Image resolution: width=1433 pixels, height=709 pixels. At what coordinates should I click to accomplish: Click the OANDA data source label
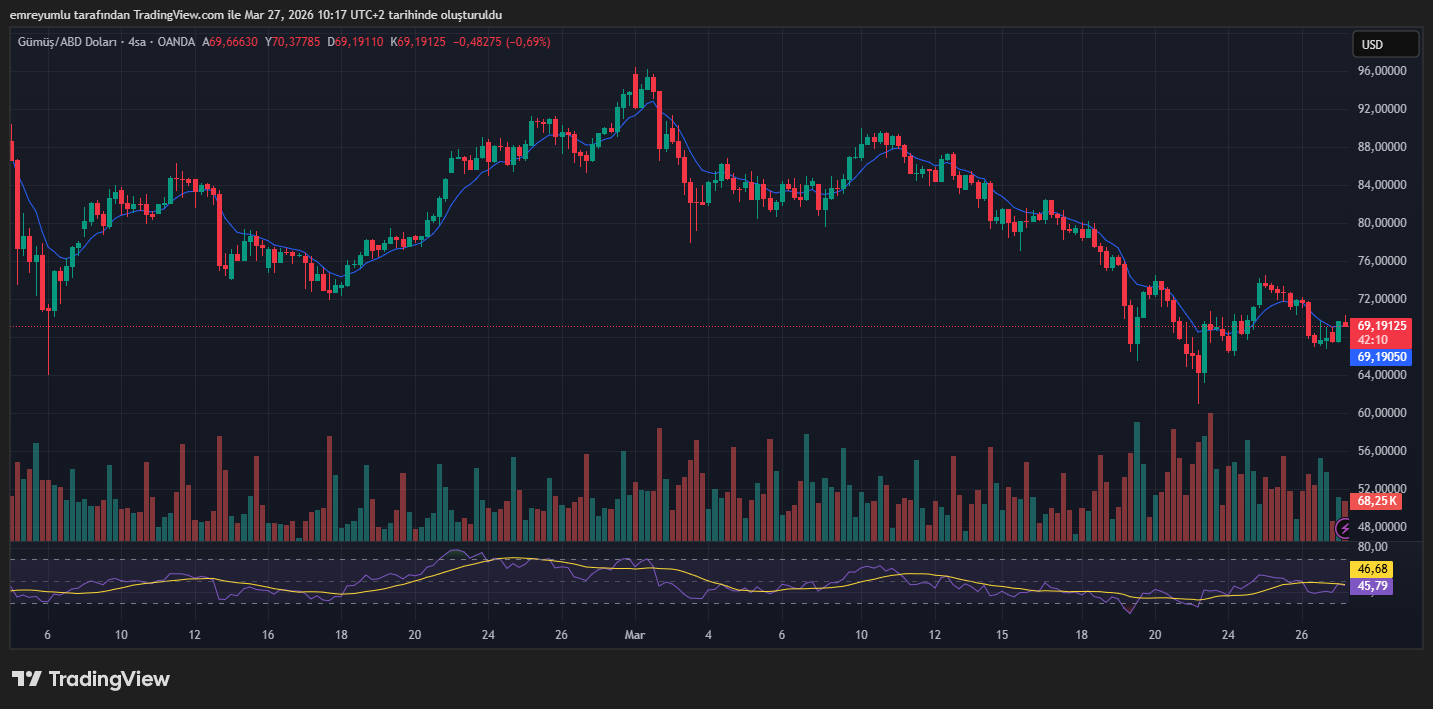(x=176, y=42)
